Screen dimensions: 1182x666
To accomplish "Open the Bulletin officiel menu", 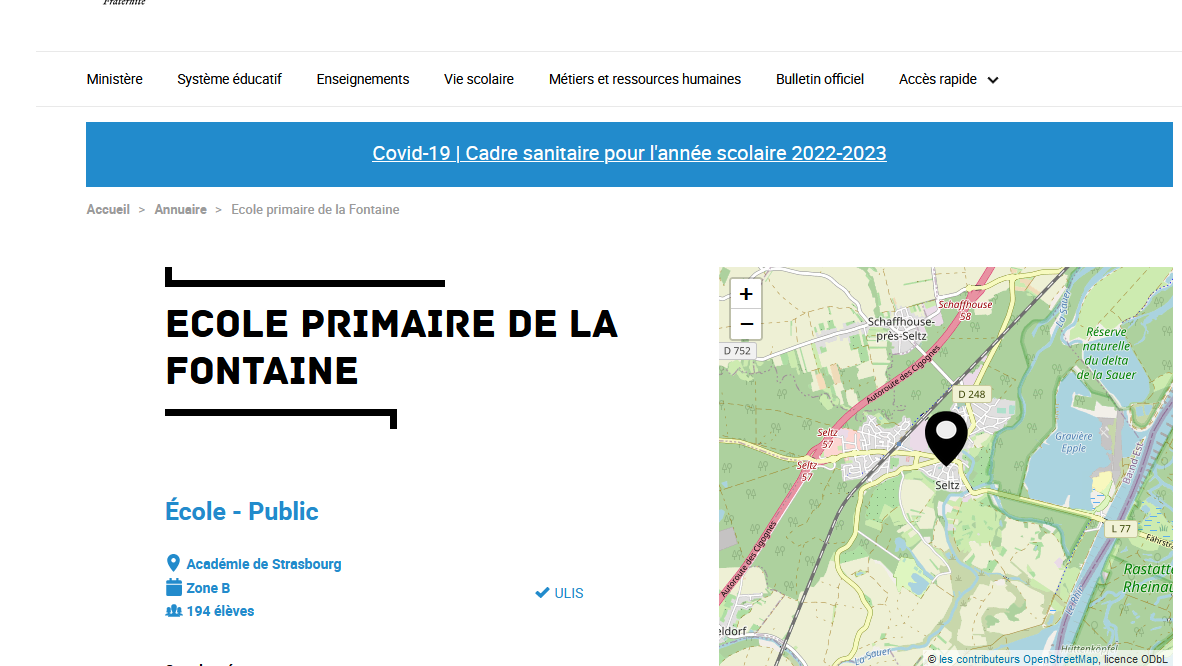I will point(820,79).
